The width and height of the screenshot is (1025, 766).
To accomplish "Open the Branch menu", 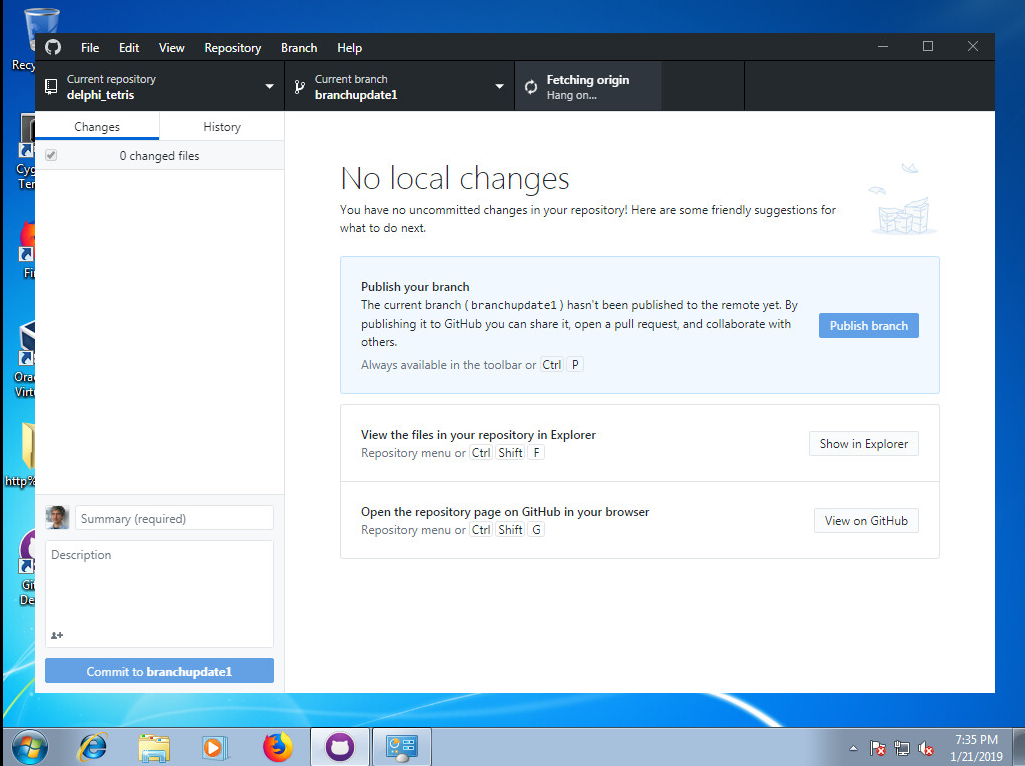I will (299, 48).
